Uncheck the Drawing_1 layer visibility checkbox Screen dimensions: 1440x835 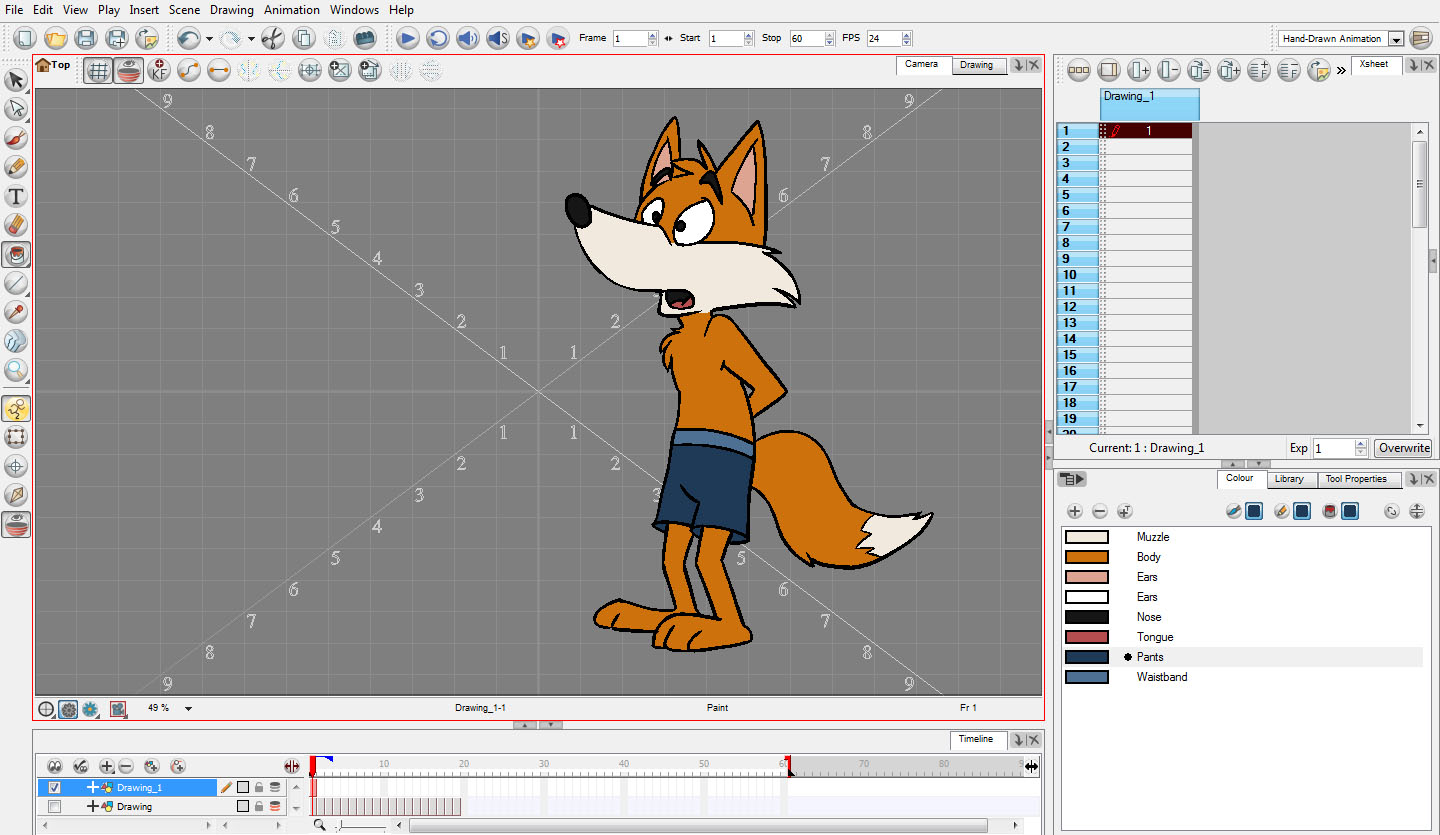(55, 788)
